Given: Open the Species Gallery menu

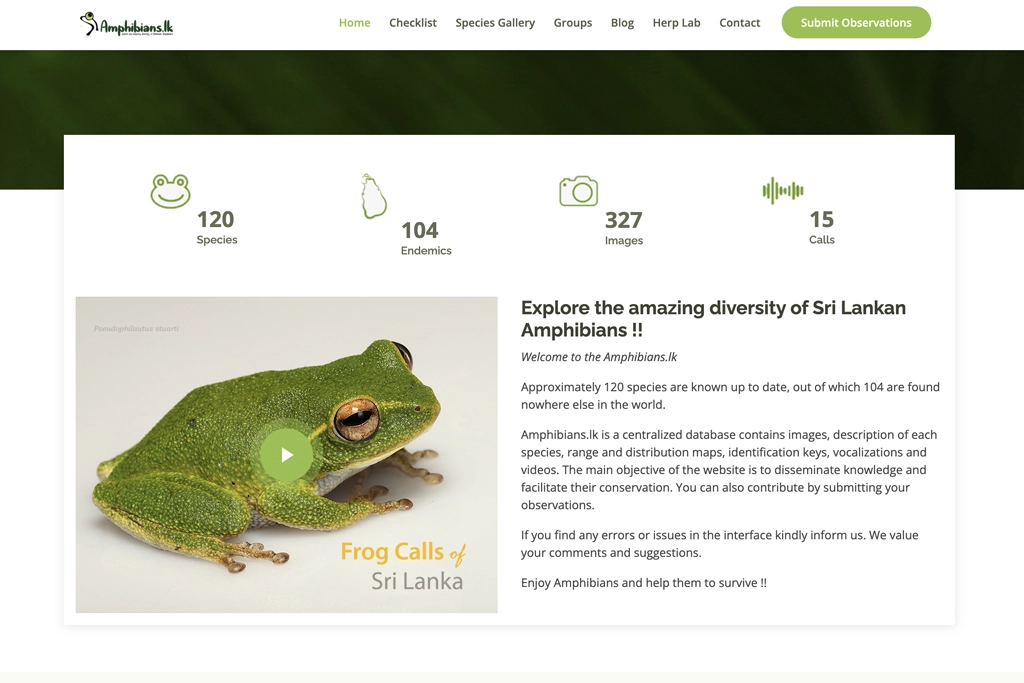Looking at the screenshot, I should tap(495, 23).
